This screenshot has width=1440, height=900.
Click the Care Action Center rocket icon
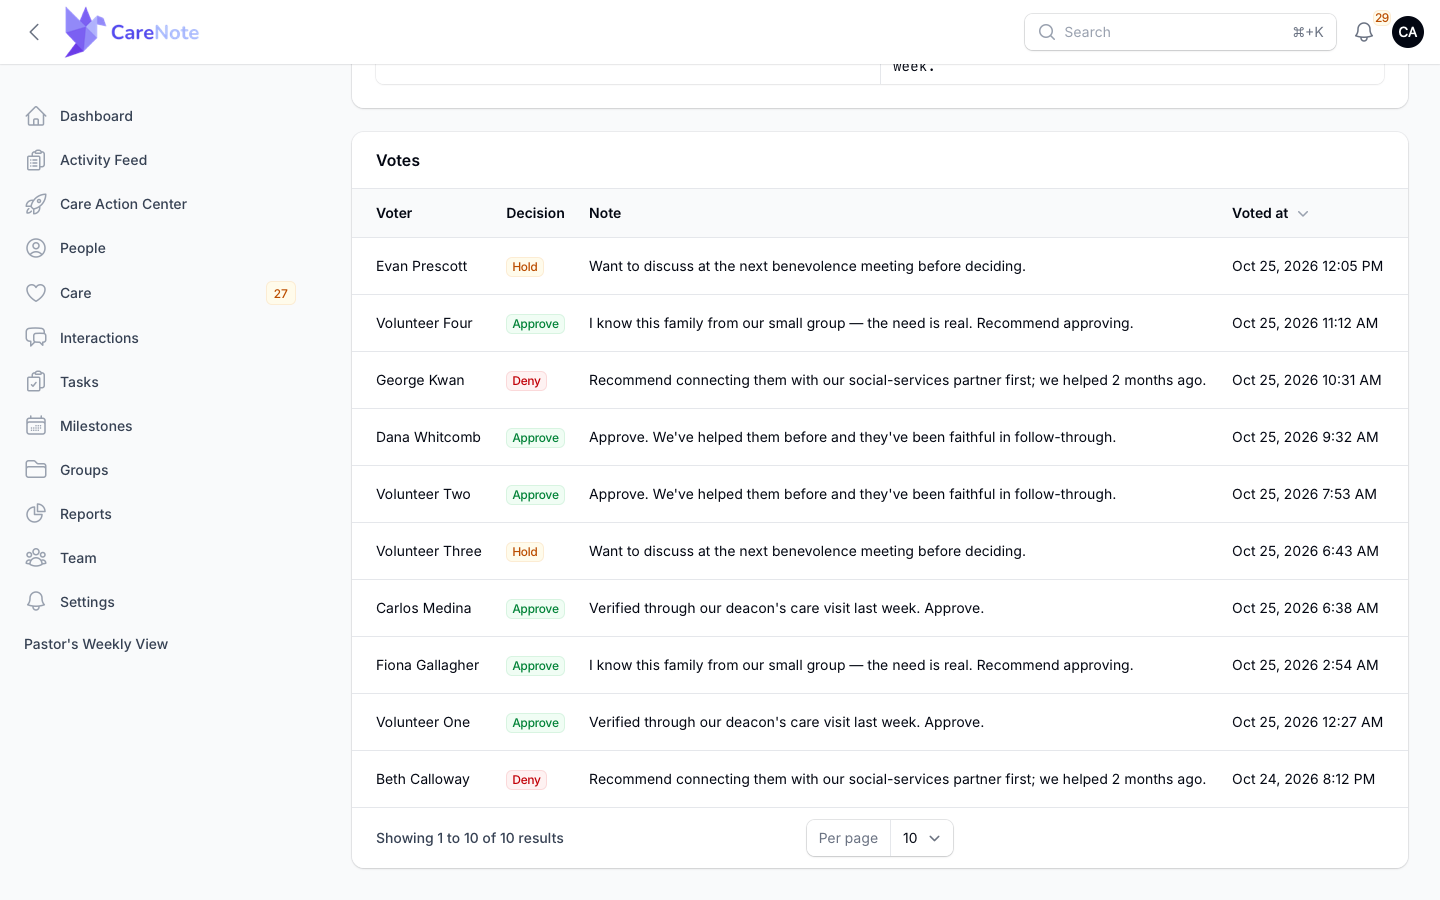pyautogui.click(x=36, y=204)
